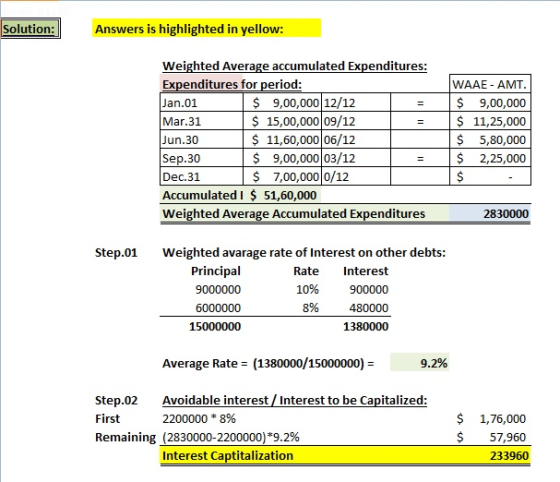
Task: Click the "06/12" fraction cell
Action: 356,140
